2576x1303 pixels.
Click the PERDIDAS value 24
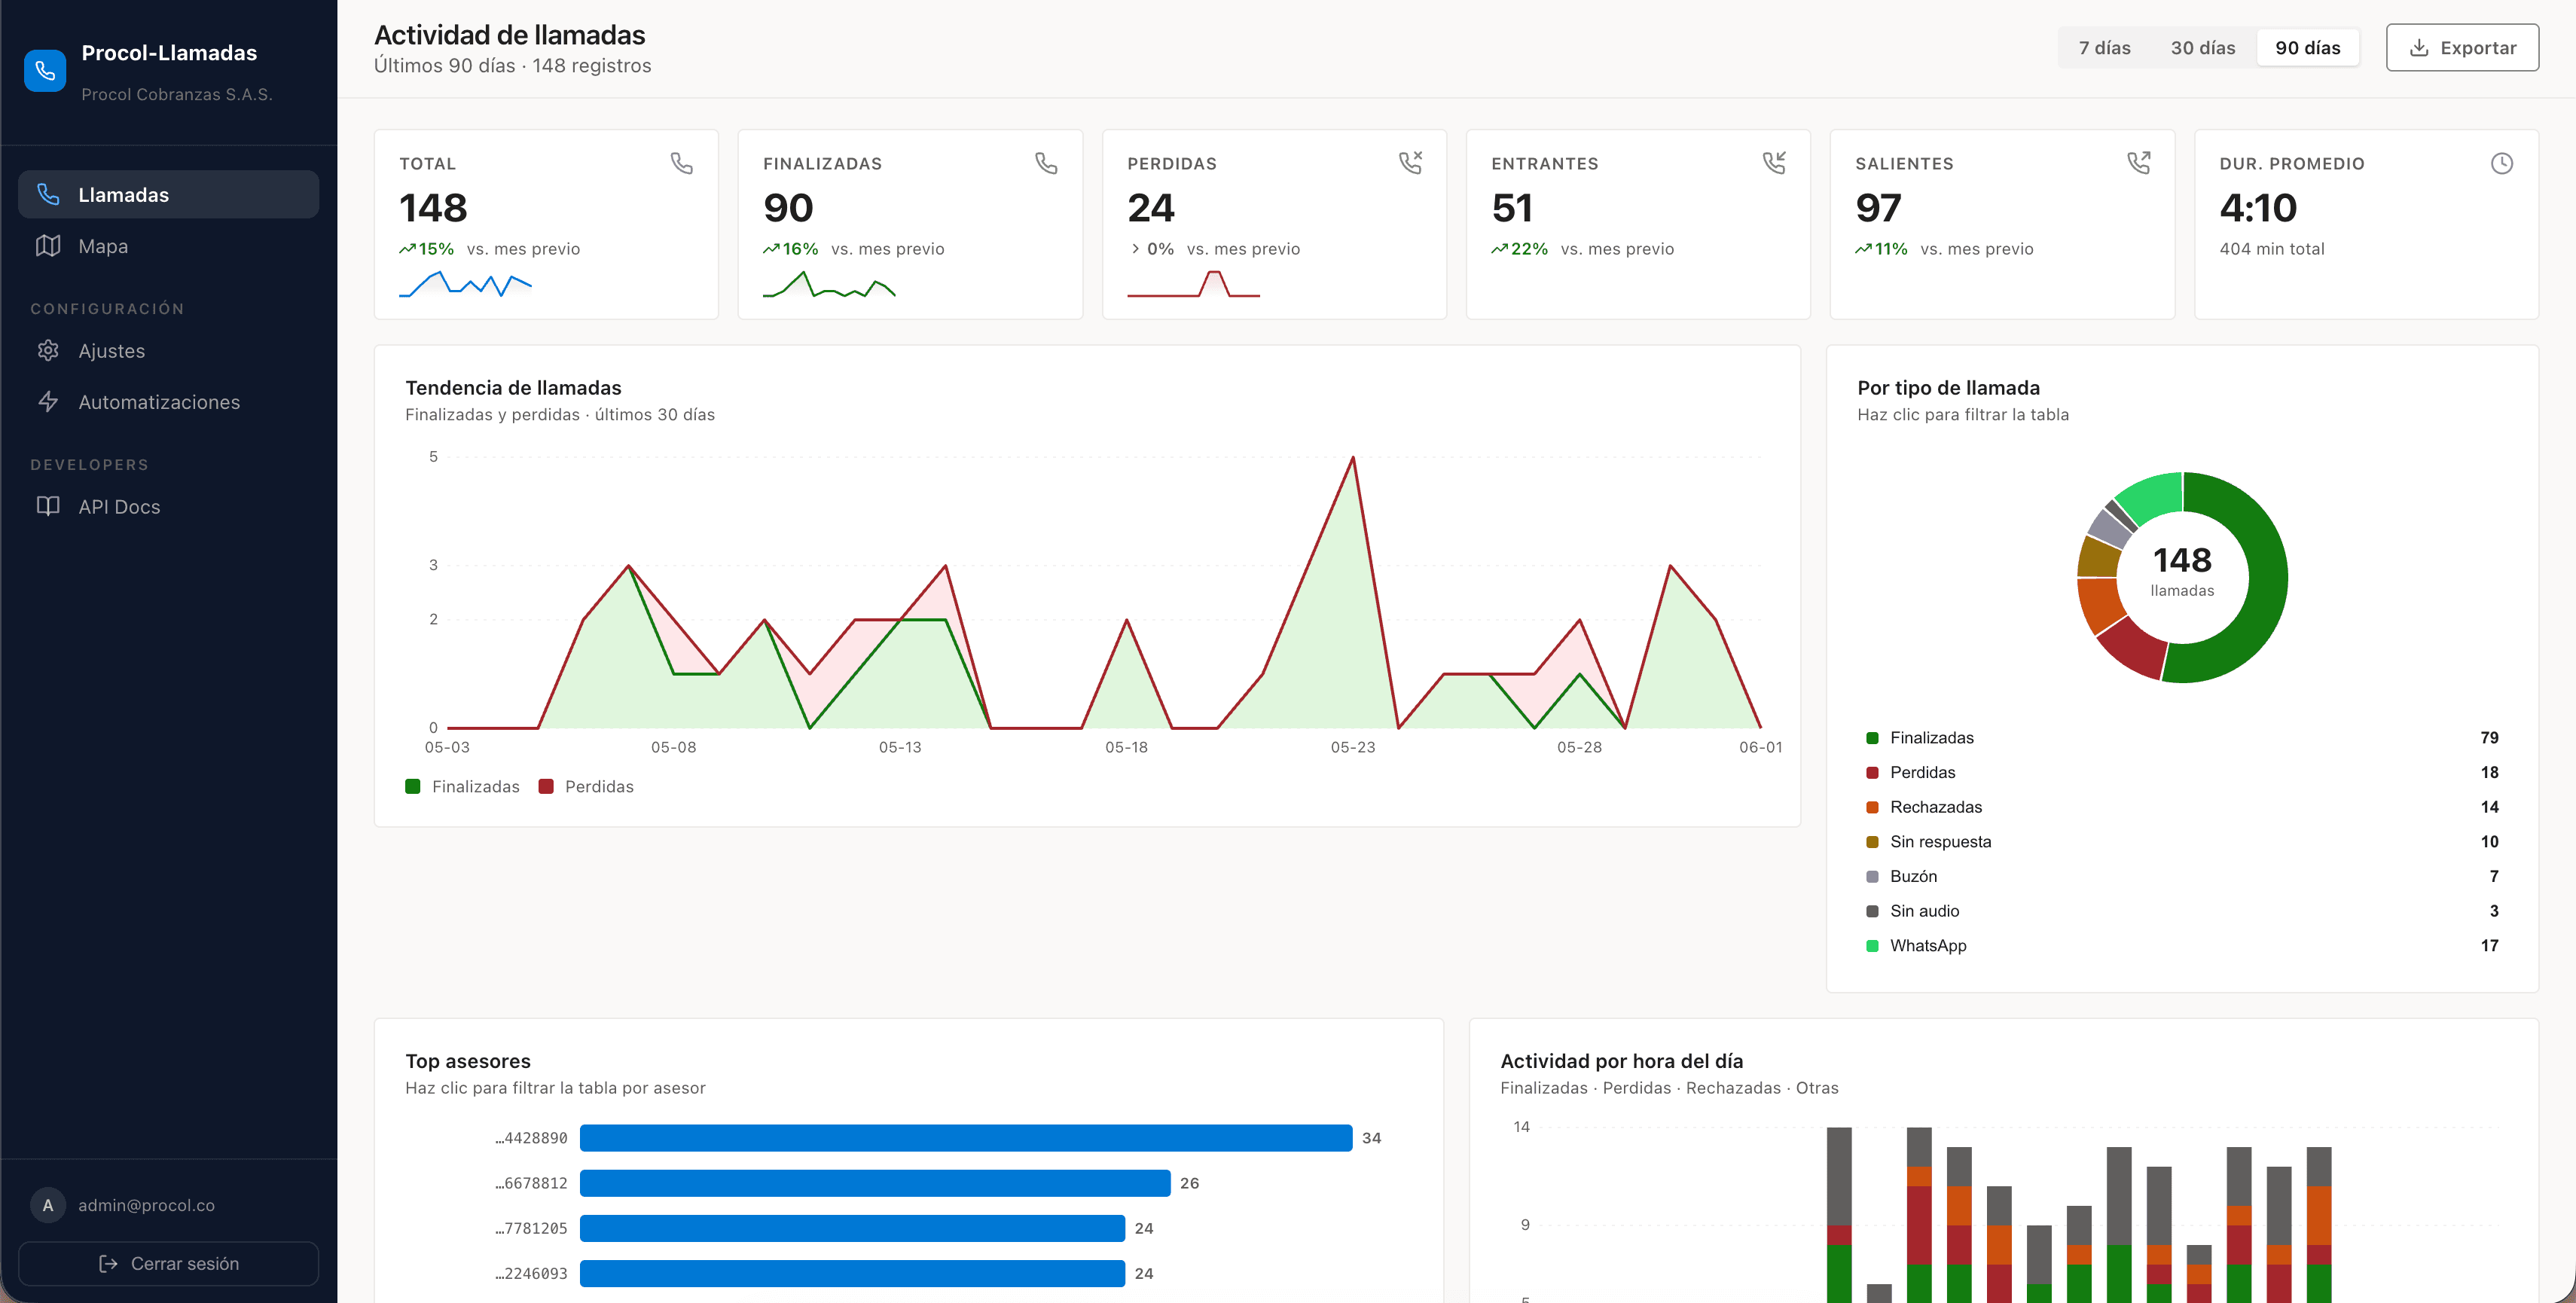point(1151,208)
